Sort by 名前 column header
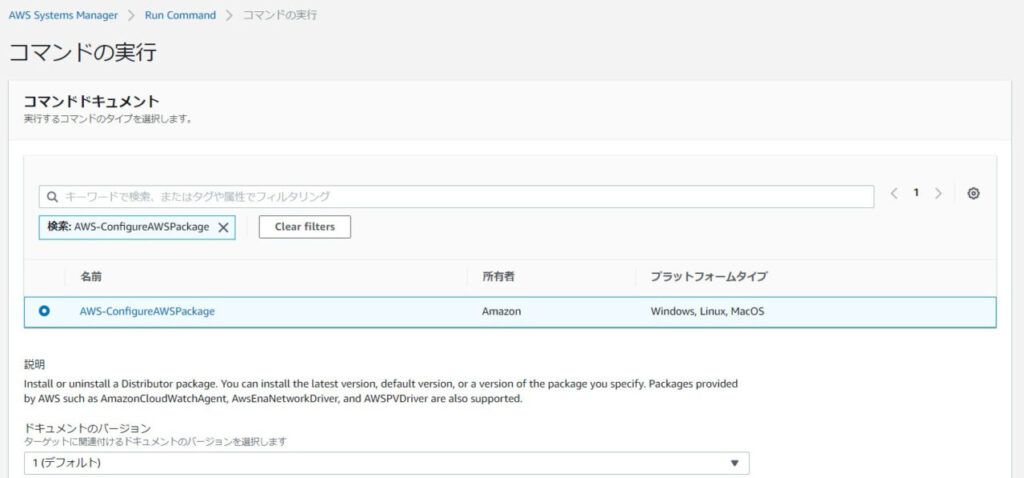The image size is (1024, 478). 91,277
